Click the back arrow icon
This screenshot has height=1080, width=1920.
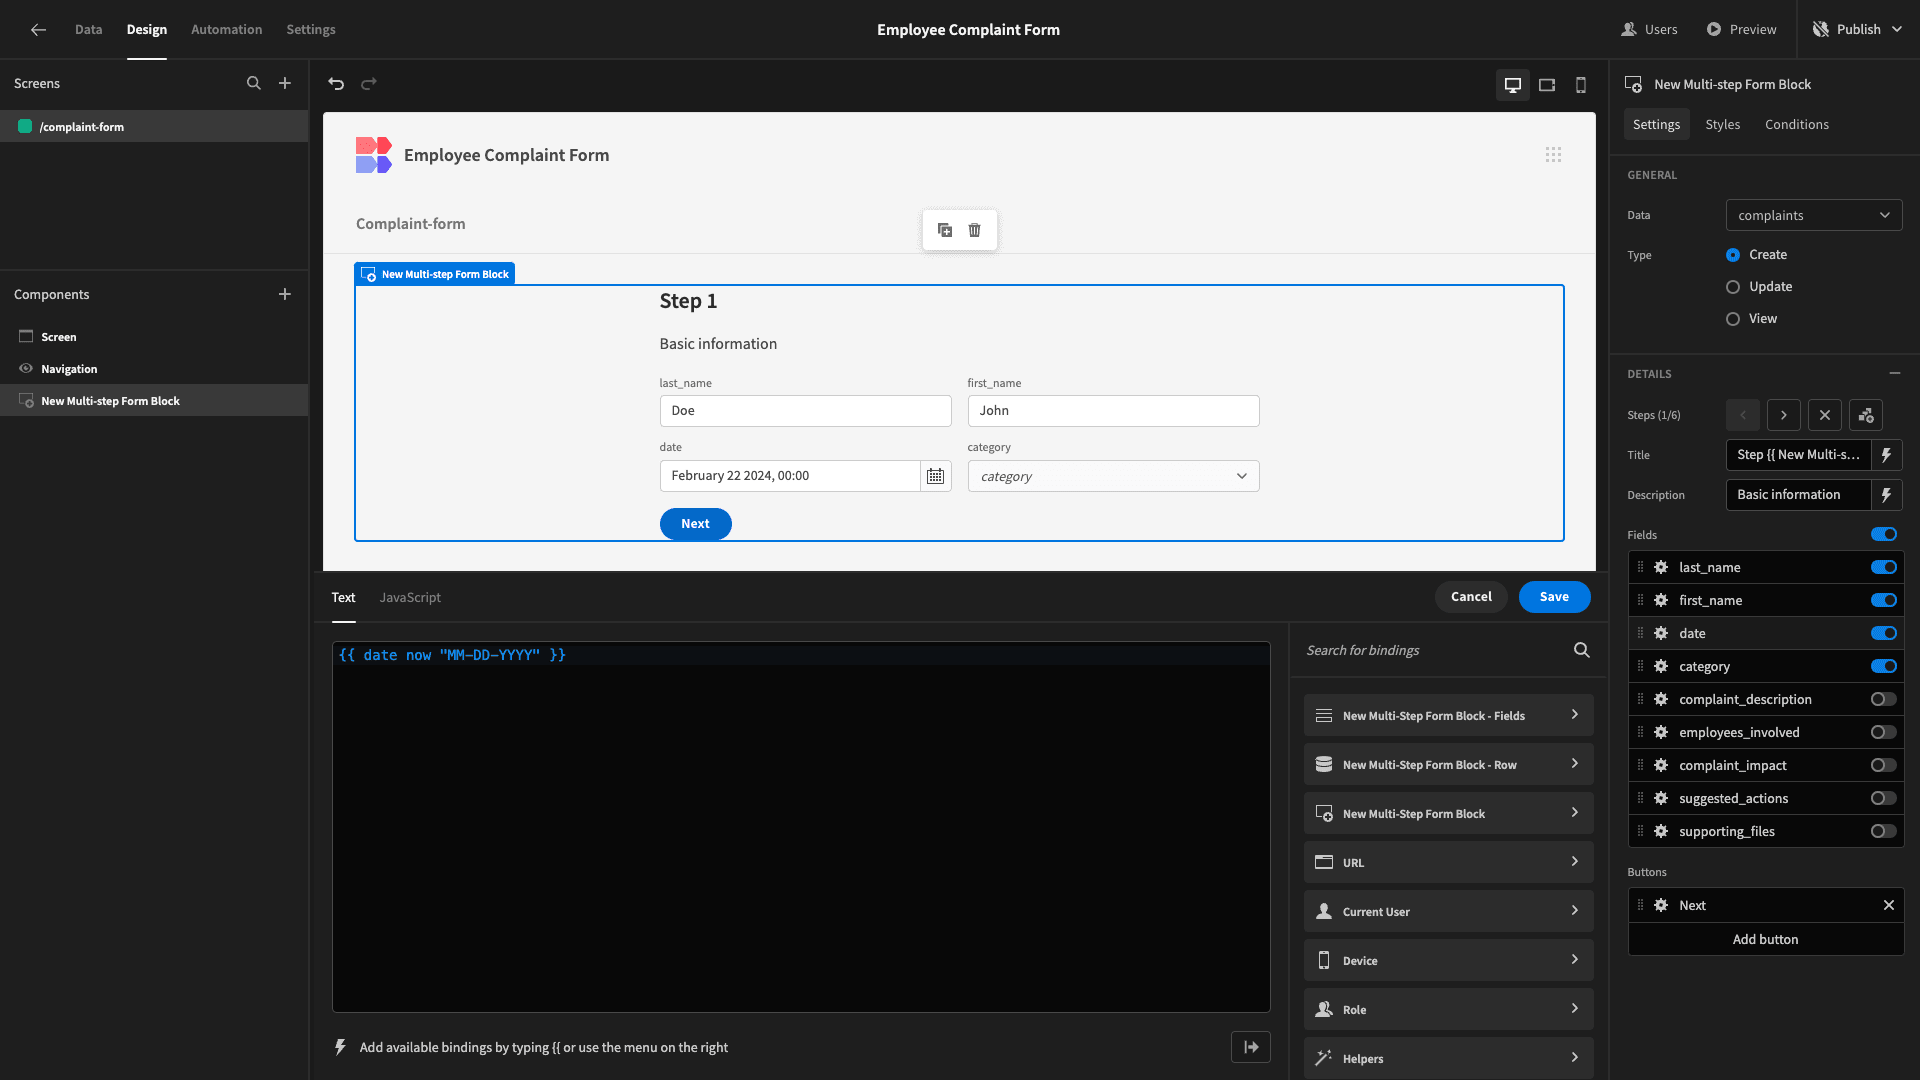[x=38, y=30]
